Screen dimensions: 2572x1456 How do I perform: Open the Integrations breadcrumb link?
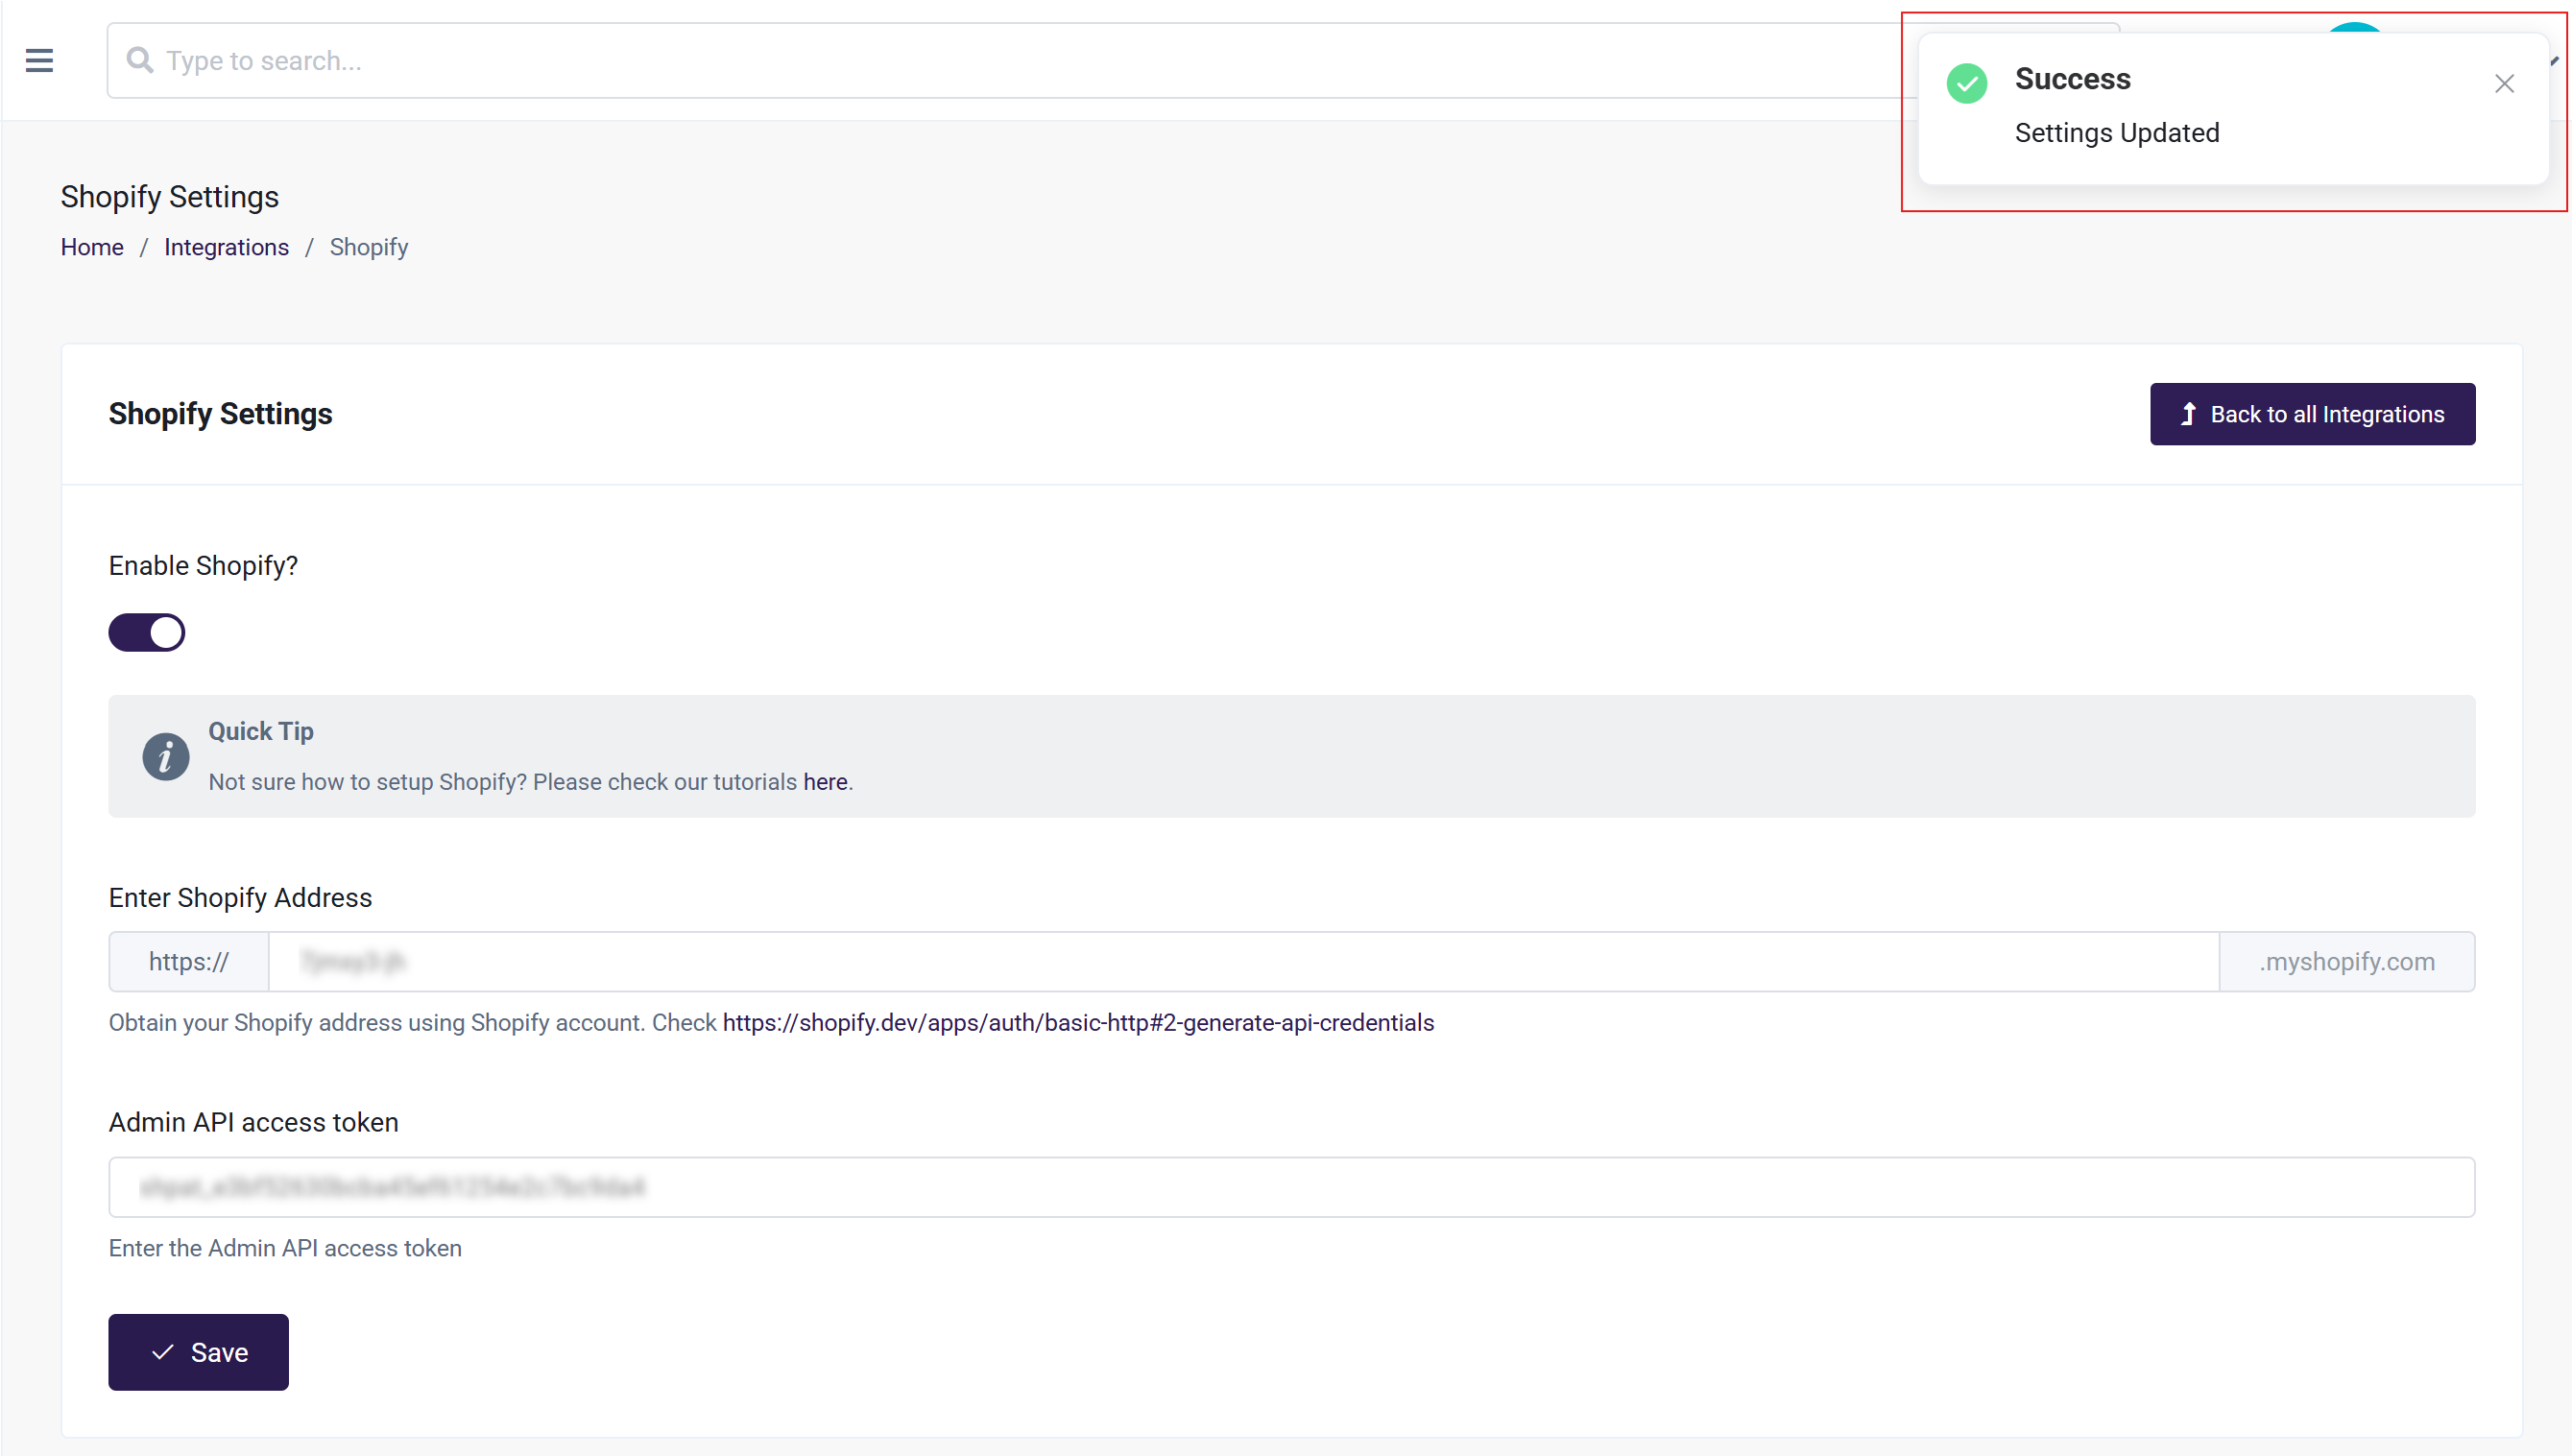[x=226, y=247]
